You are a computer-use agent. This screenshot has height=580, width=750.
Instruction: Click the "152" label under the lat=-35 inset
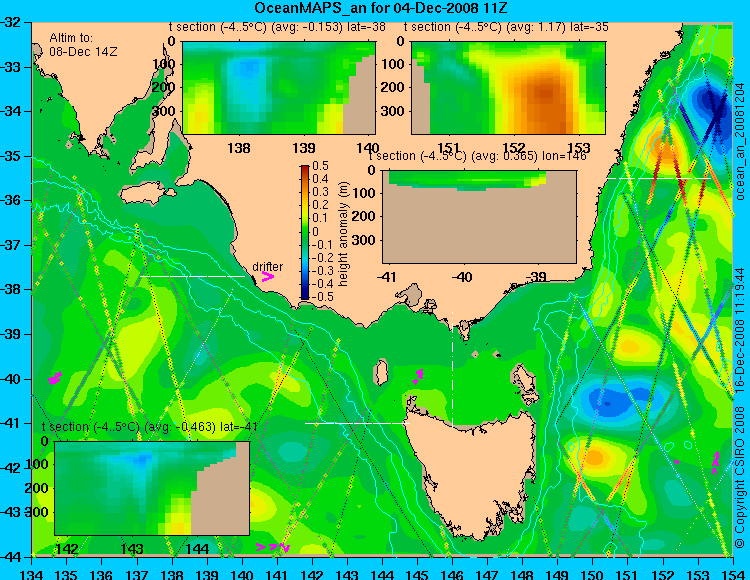(513, 147)
